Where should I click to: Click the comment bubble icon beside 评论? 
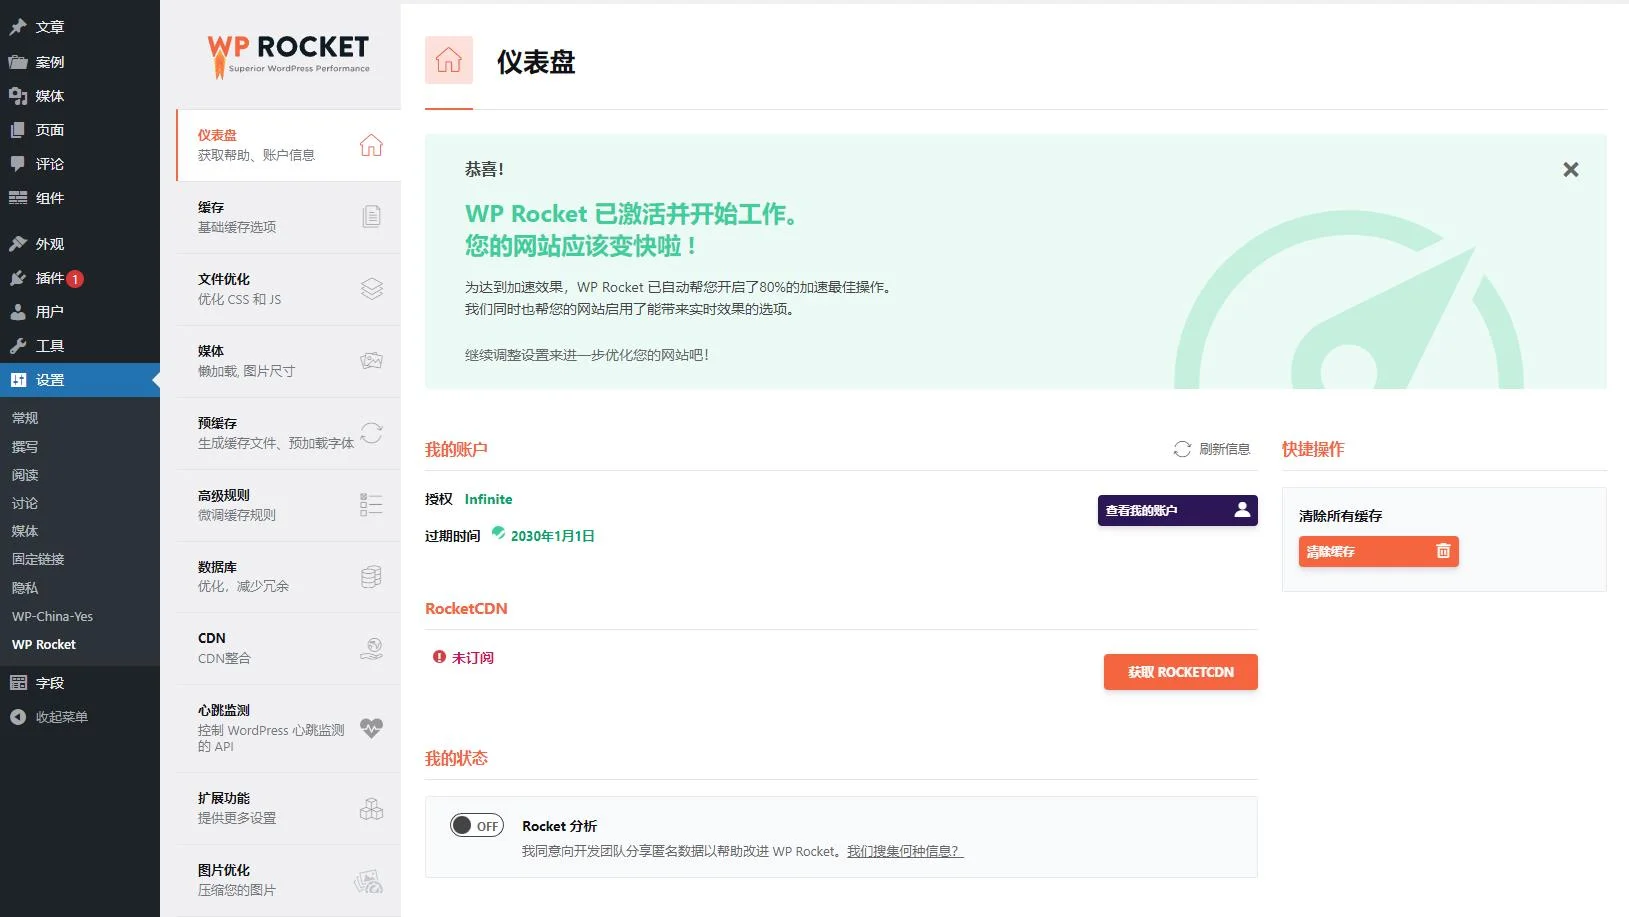18,164
